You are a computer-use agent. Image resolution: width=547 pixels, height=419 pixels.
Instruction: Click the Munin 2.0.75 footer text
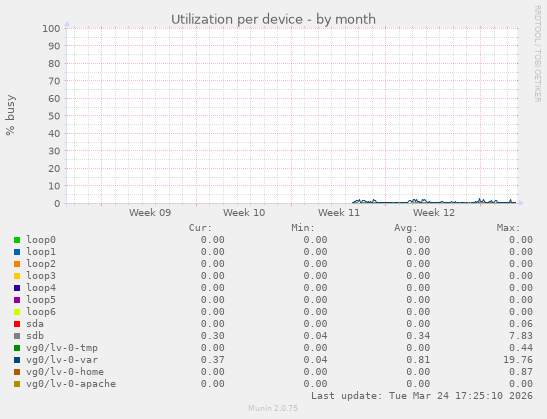pos(273,408)
